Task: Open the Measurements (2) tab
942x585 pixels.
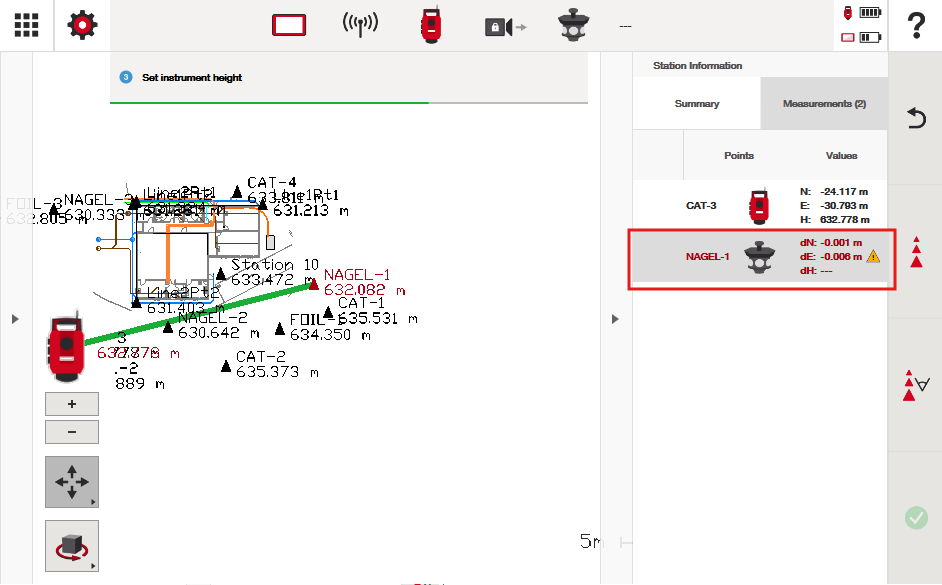Action: [x=824, y=104]
